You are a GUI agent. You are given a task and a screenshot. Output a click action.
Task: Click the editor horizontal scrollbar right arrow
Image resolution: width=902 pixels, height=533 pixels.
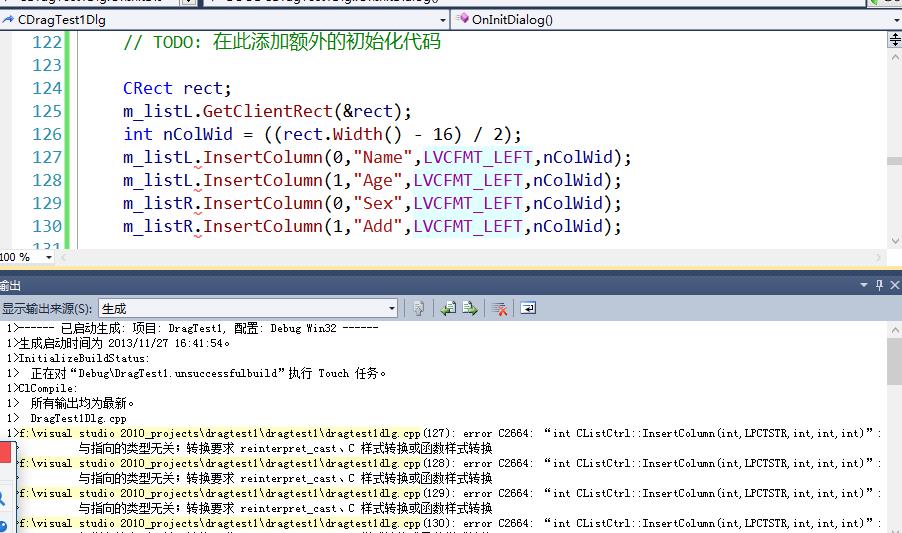point(878,258)
